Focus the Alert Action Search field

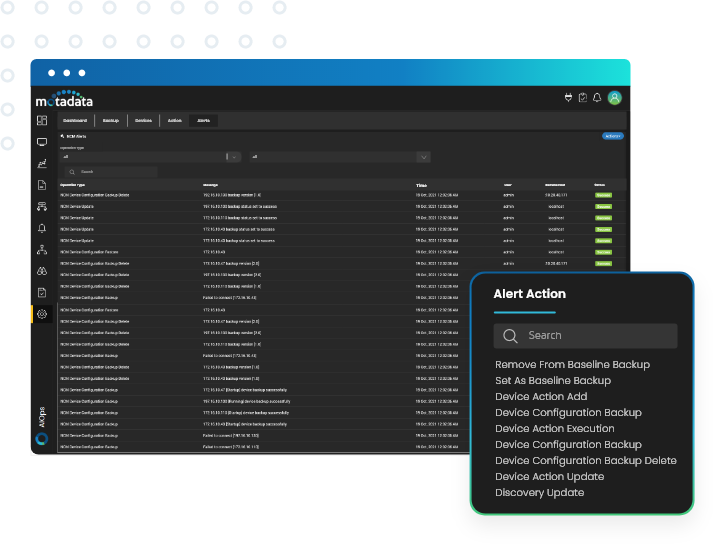(x=585, y=336)
